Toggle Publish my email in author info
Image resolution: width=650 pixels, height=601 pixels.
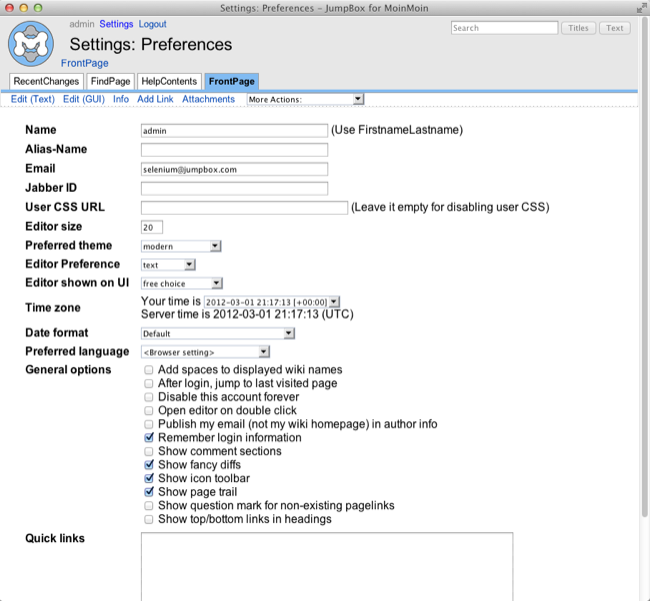[x=148, y=424]
